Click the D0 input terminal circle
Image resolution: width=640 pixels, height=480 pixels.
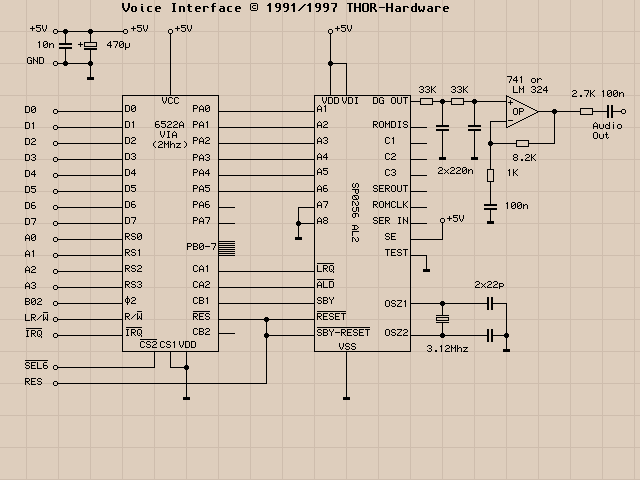[56, 109]
